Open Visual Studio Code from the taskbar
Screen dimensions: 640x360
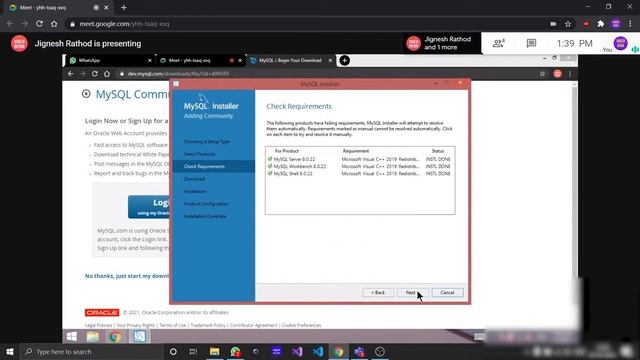click(x=318, y=351)
